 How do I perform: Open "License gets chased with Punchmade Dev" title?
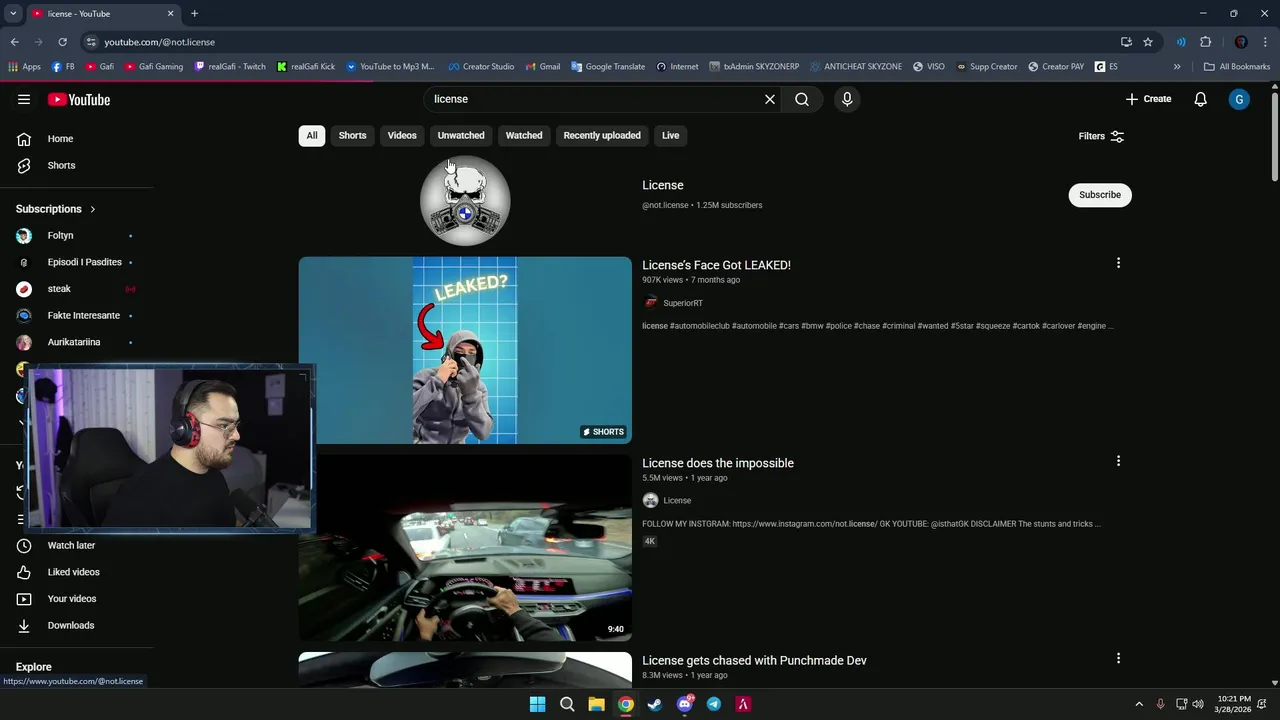pyautogui.click(x=754, y=660)
